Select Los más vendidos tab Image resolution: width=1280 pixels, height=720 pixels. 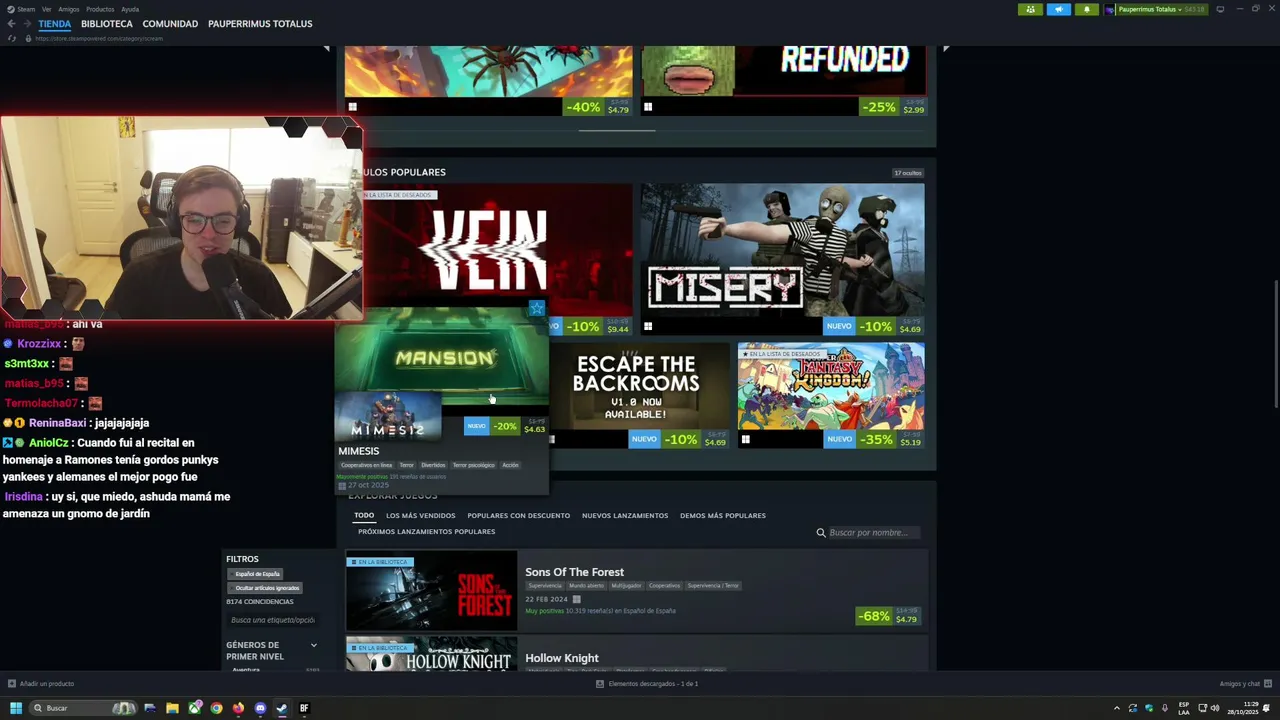421,516
